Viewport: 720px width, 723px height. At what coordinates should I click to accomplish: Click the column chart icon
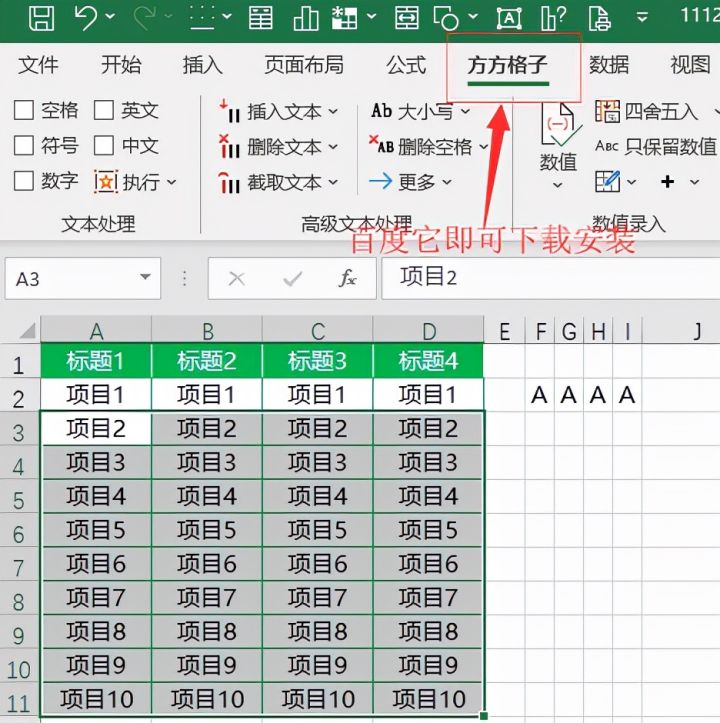(x=306, y=18)
